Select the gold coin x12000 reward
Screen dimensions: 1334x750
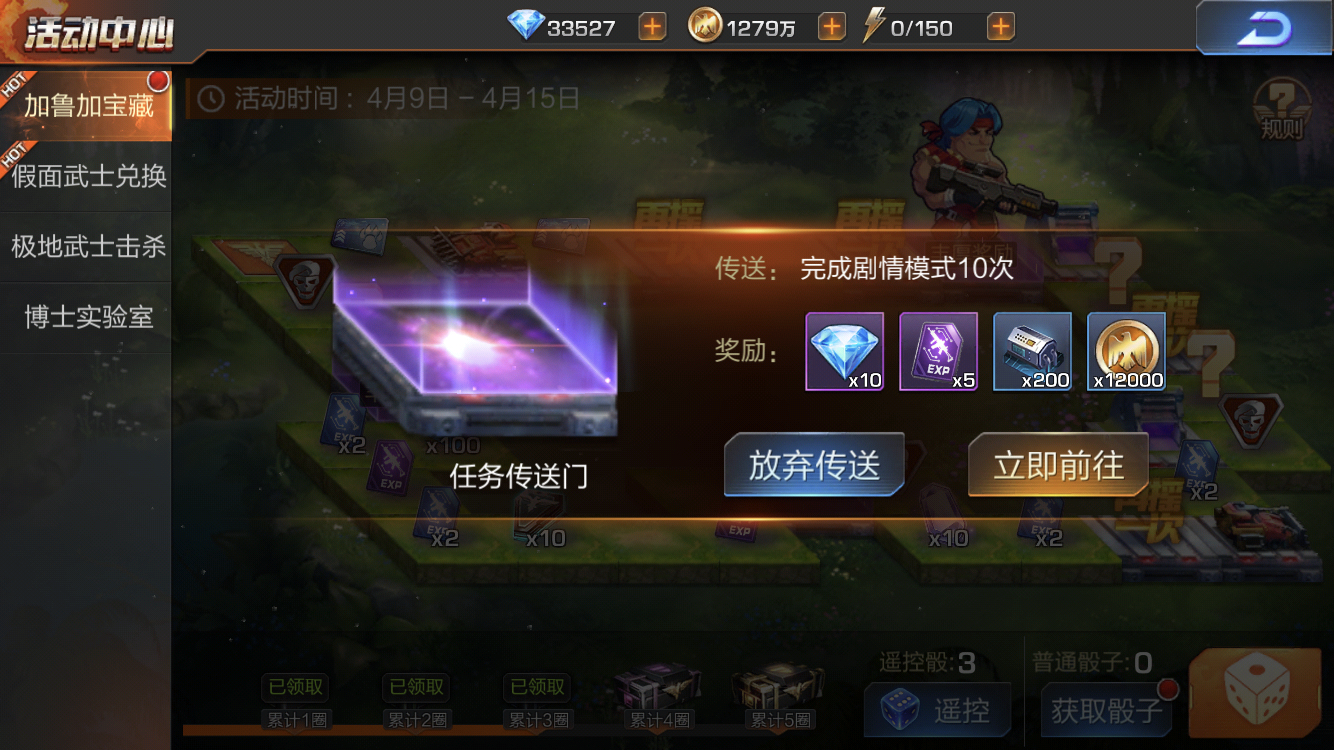(x=1126, y=351)
